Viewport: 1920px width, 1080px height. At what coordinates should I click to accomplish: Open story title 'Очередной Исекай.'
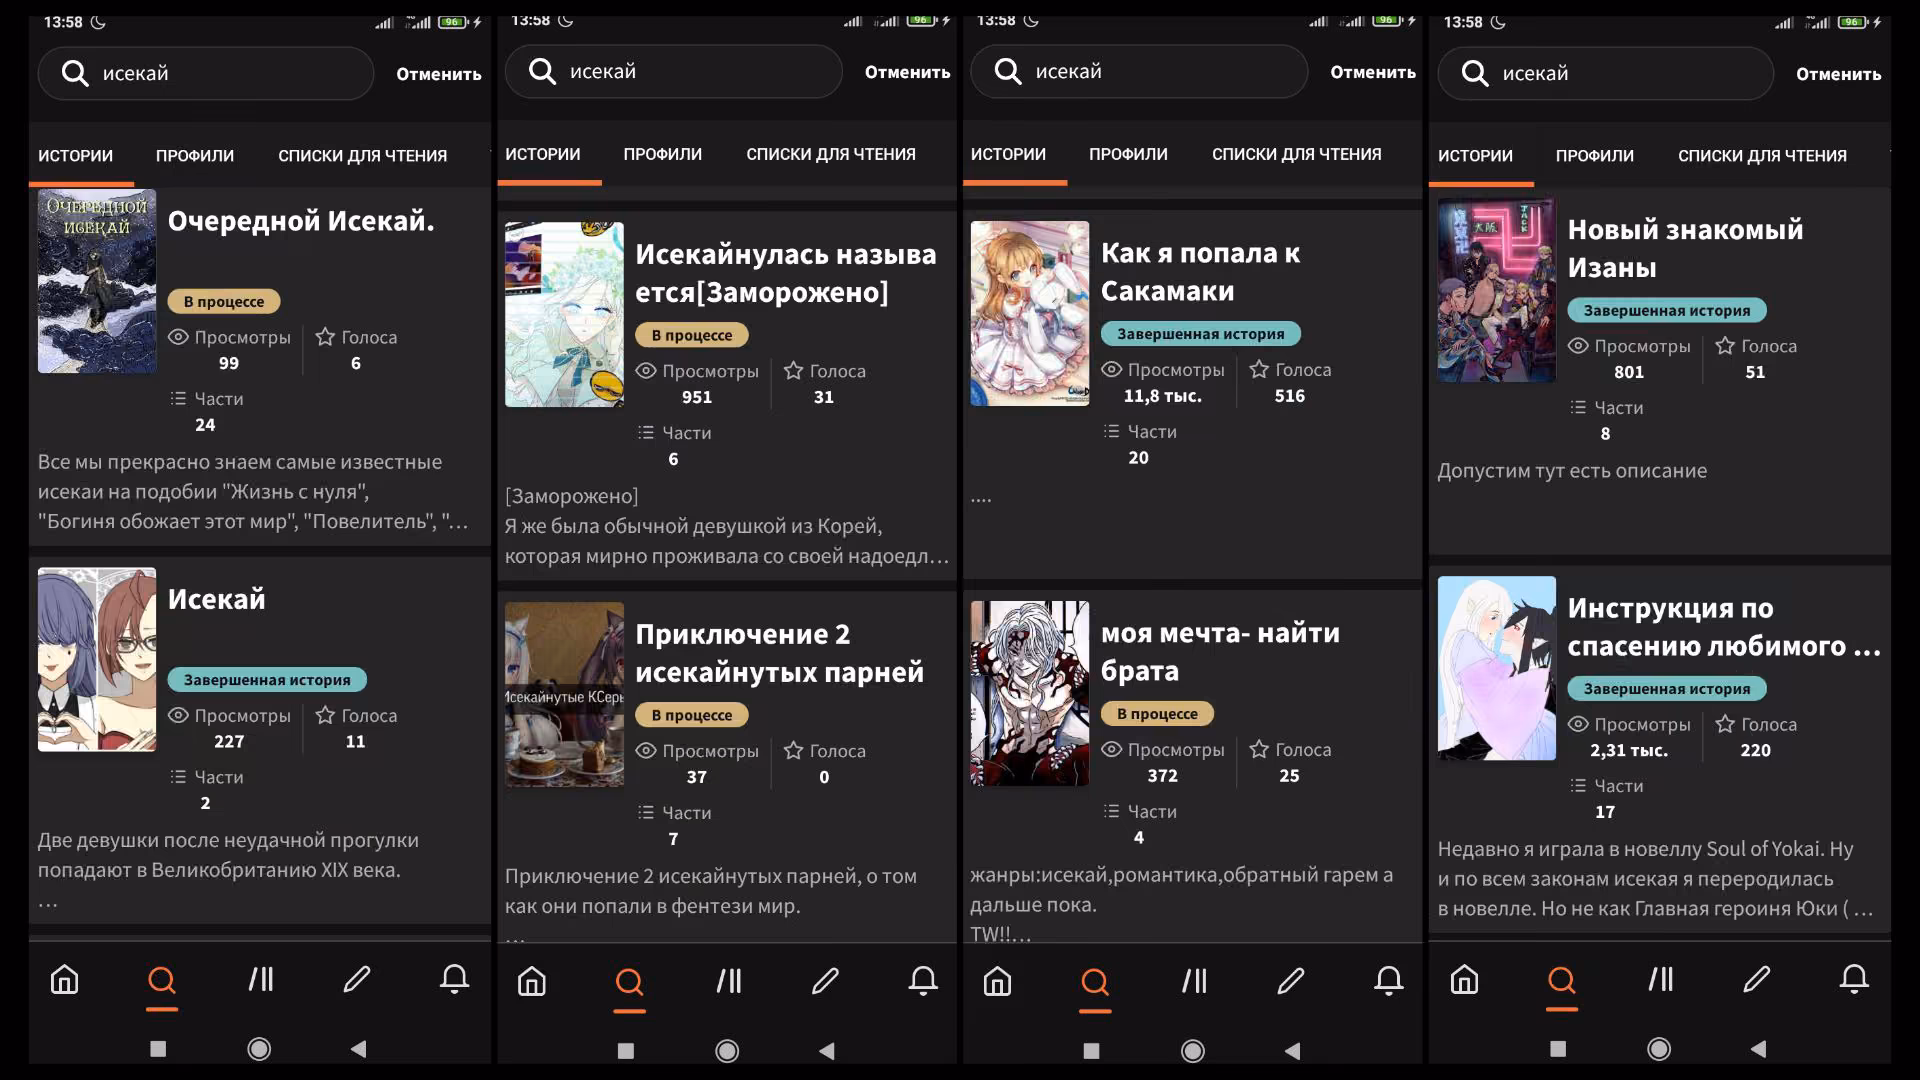click(301, 221)
